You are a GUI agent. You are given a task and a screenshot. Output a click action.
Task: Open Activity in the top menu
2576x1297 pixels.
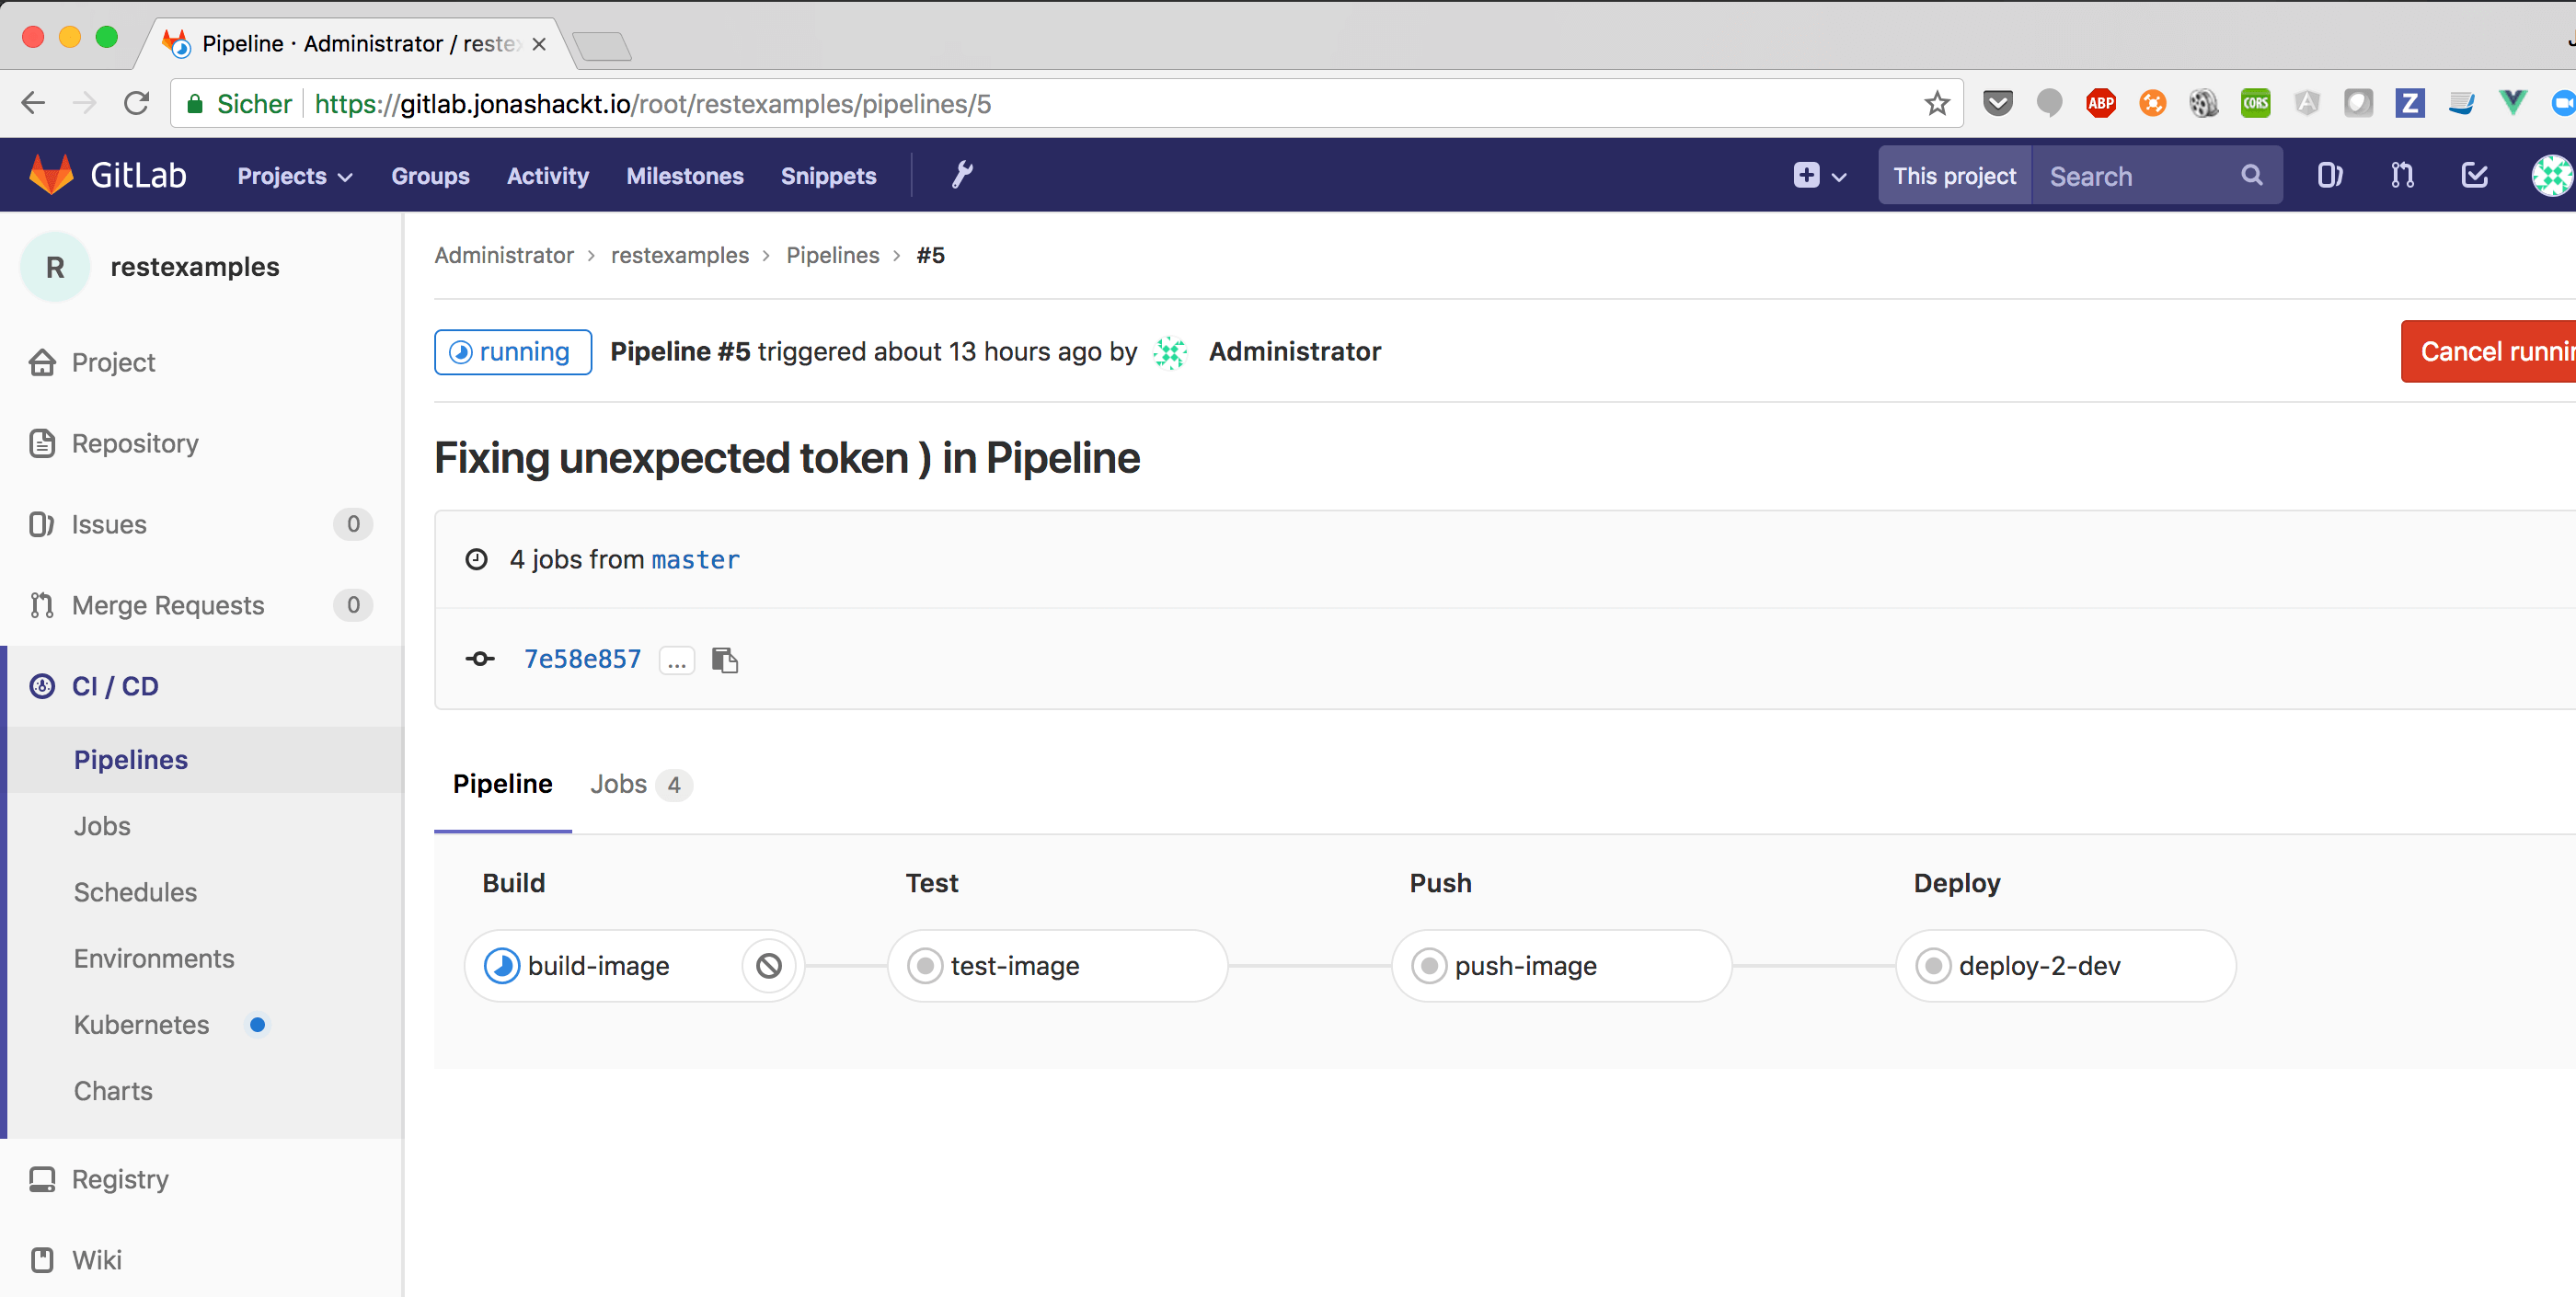click(547, 176)
